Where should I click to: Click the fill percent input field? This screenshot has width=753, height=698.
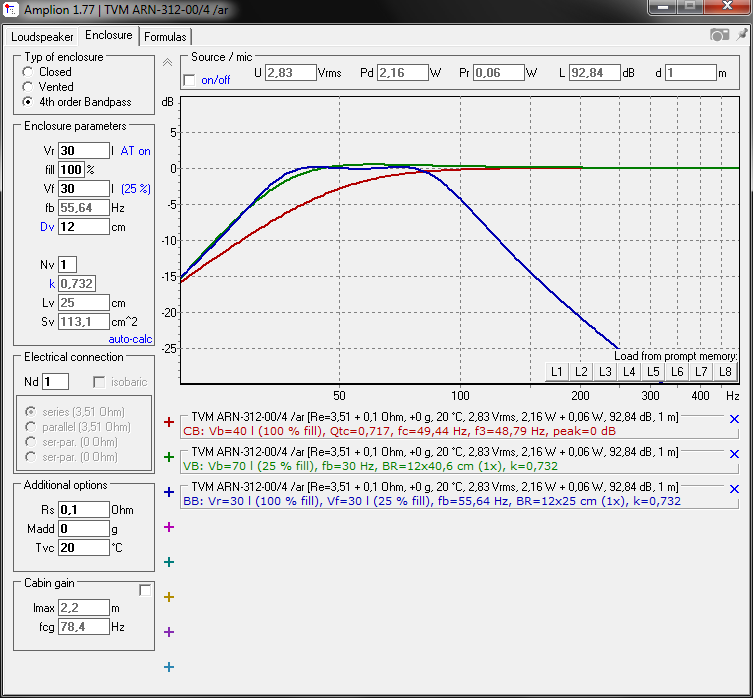tap(71, 170)
